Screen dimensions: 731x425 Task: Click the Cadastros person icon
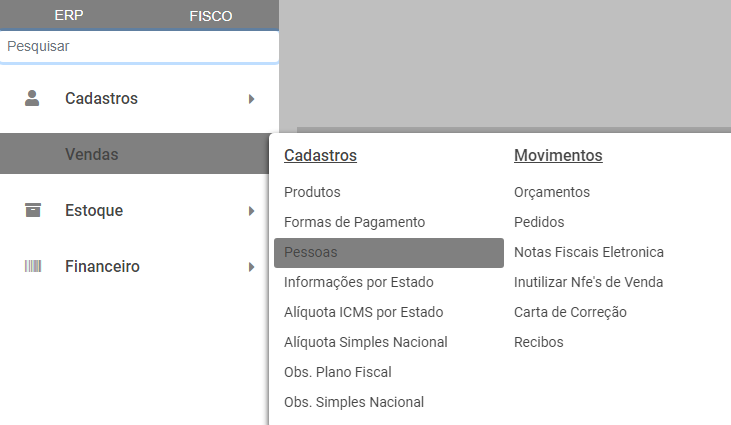click(33, 98)
